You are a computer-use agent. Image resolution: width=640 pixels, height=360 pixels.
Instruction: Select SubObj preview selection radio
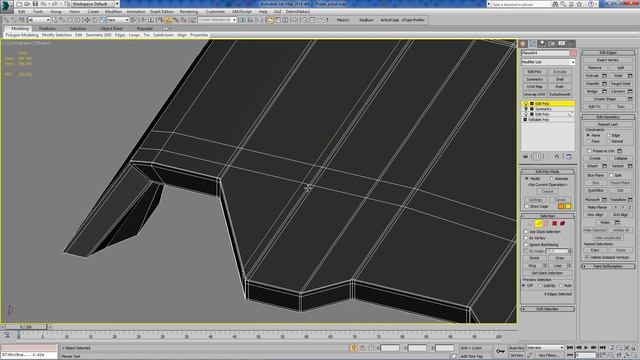[540, 286]
